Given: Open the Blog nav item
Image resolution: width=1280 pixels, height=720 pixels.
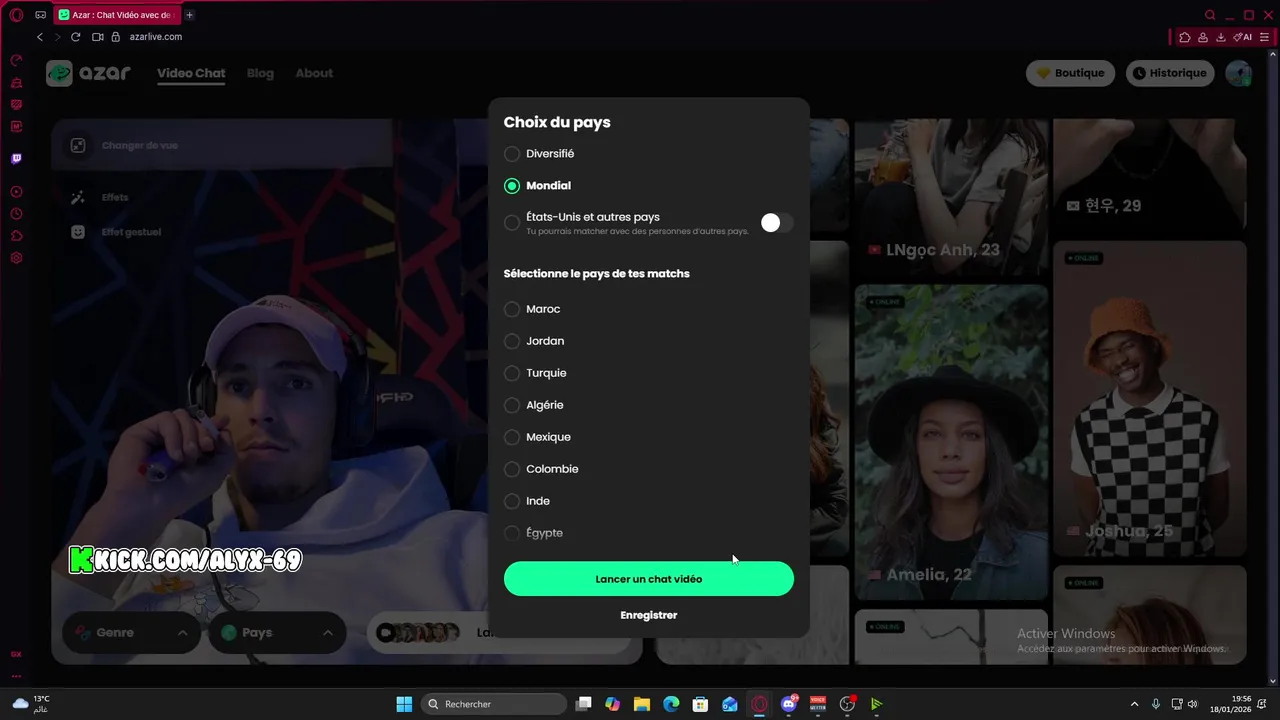Looking at the screenshot, I should (x=260, y=73).
